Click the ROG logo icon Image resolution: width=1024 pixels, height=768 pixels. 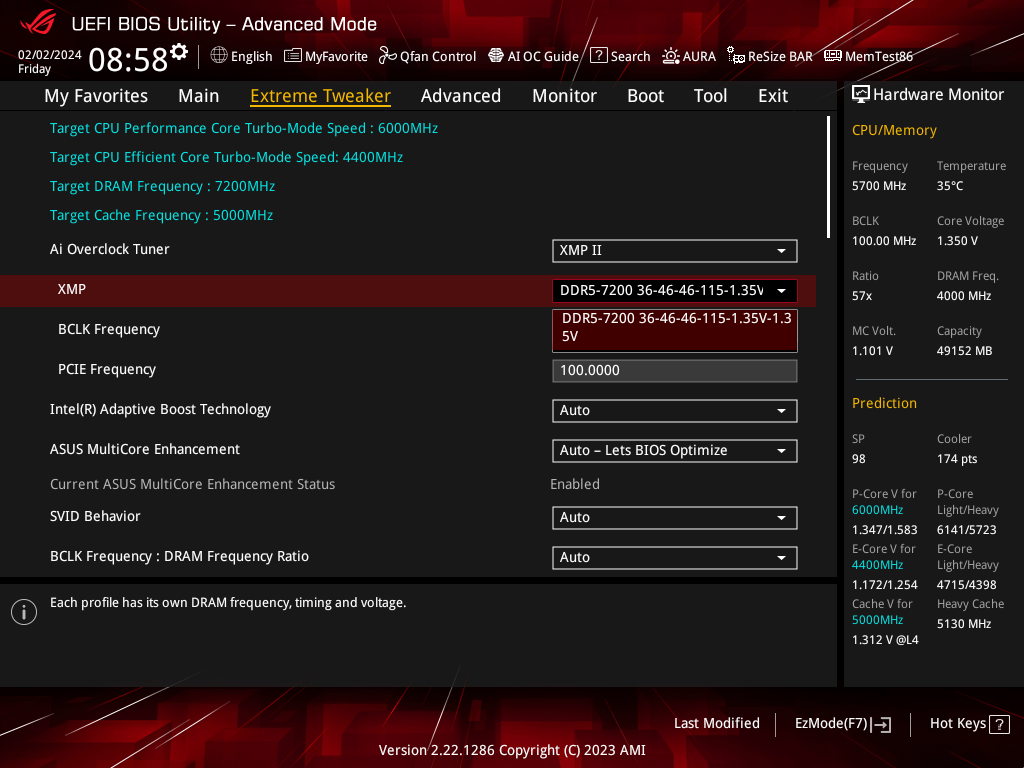point(38,24)
